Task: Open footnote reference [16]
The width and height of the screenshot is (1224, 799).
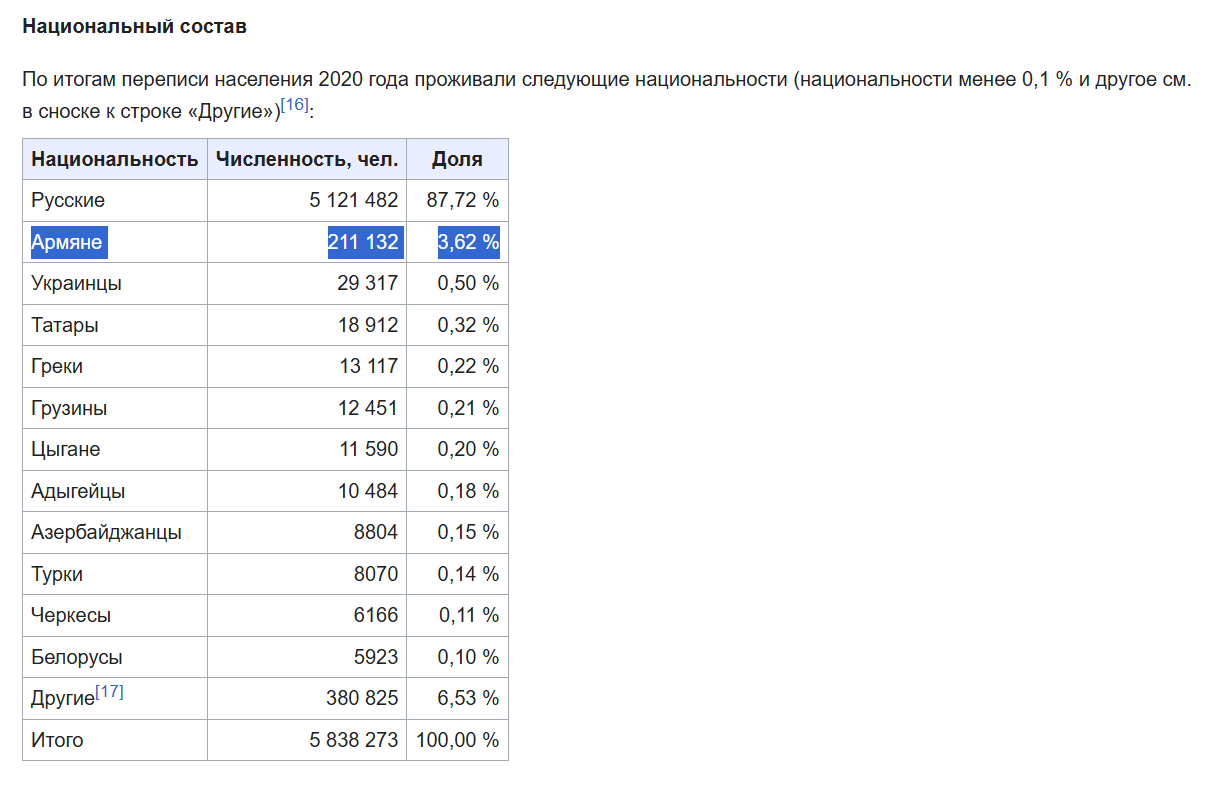Action: point(294,105)
